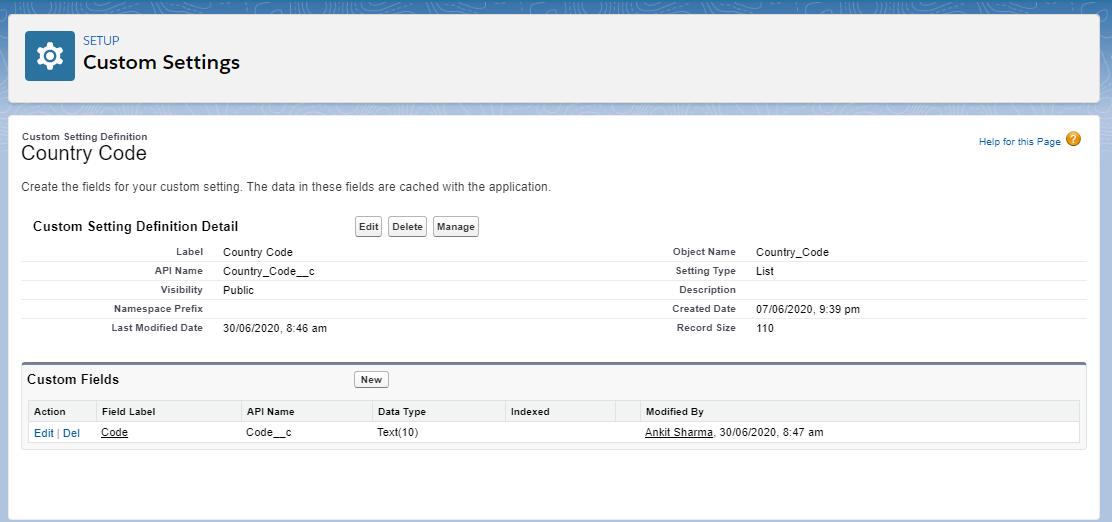Select the Data Type column header
1112x522 pixels.
(x=400, y=411)
